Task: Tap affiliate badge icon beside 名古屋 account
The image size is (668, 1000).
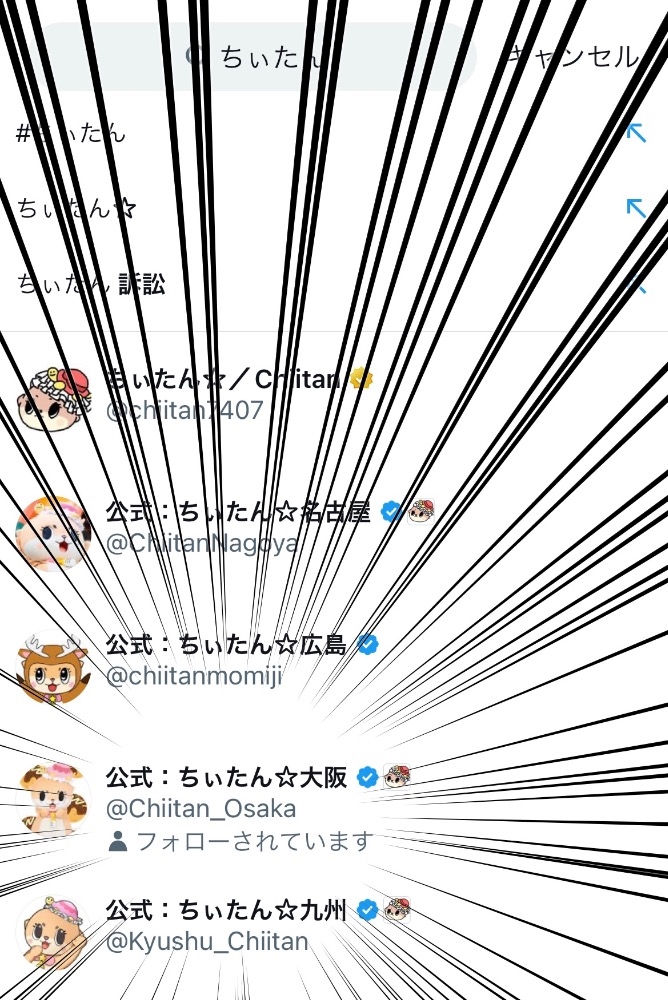Action: coord(422,511)
